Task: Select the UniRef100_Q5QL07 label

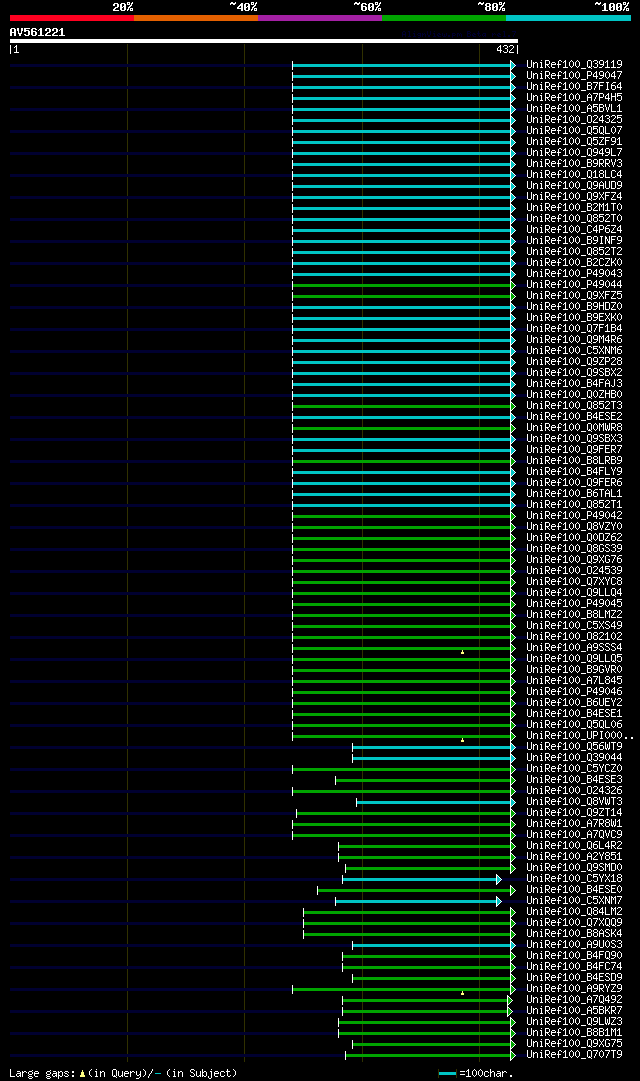Action: point(574,131)
